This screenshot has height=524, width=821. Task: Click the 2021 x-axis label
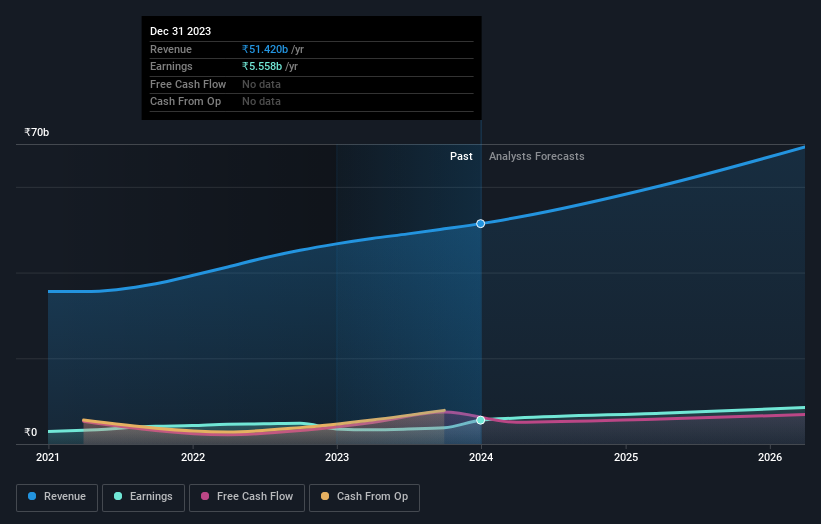pyautogui.click(x=48, y=458)
